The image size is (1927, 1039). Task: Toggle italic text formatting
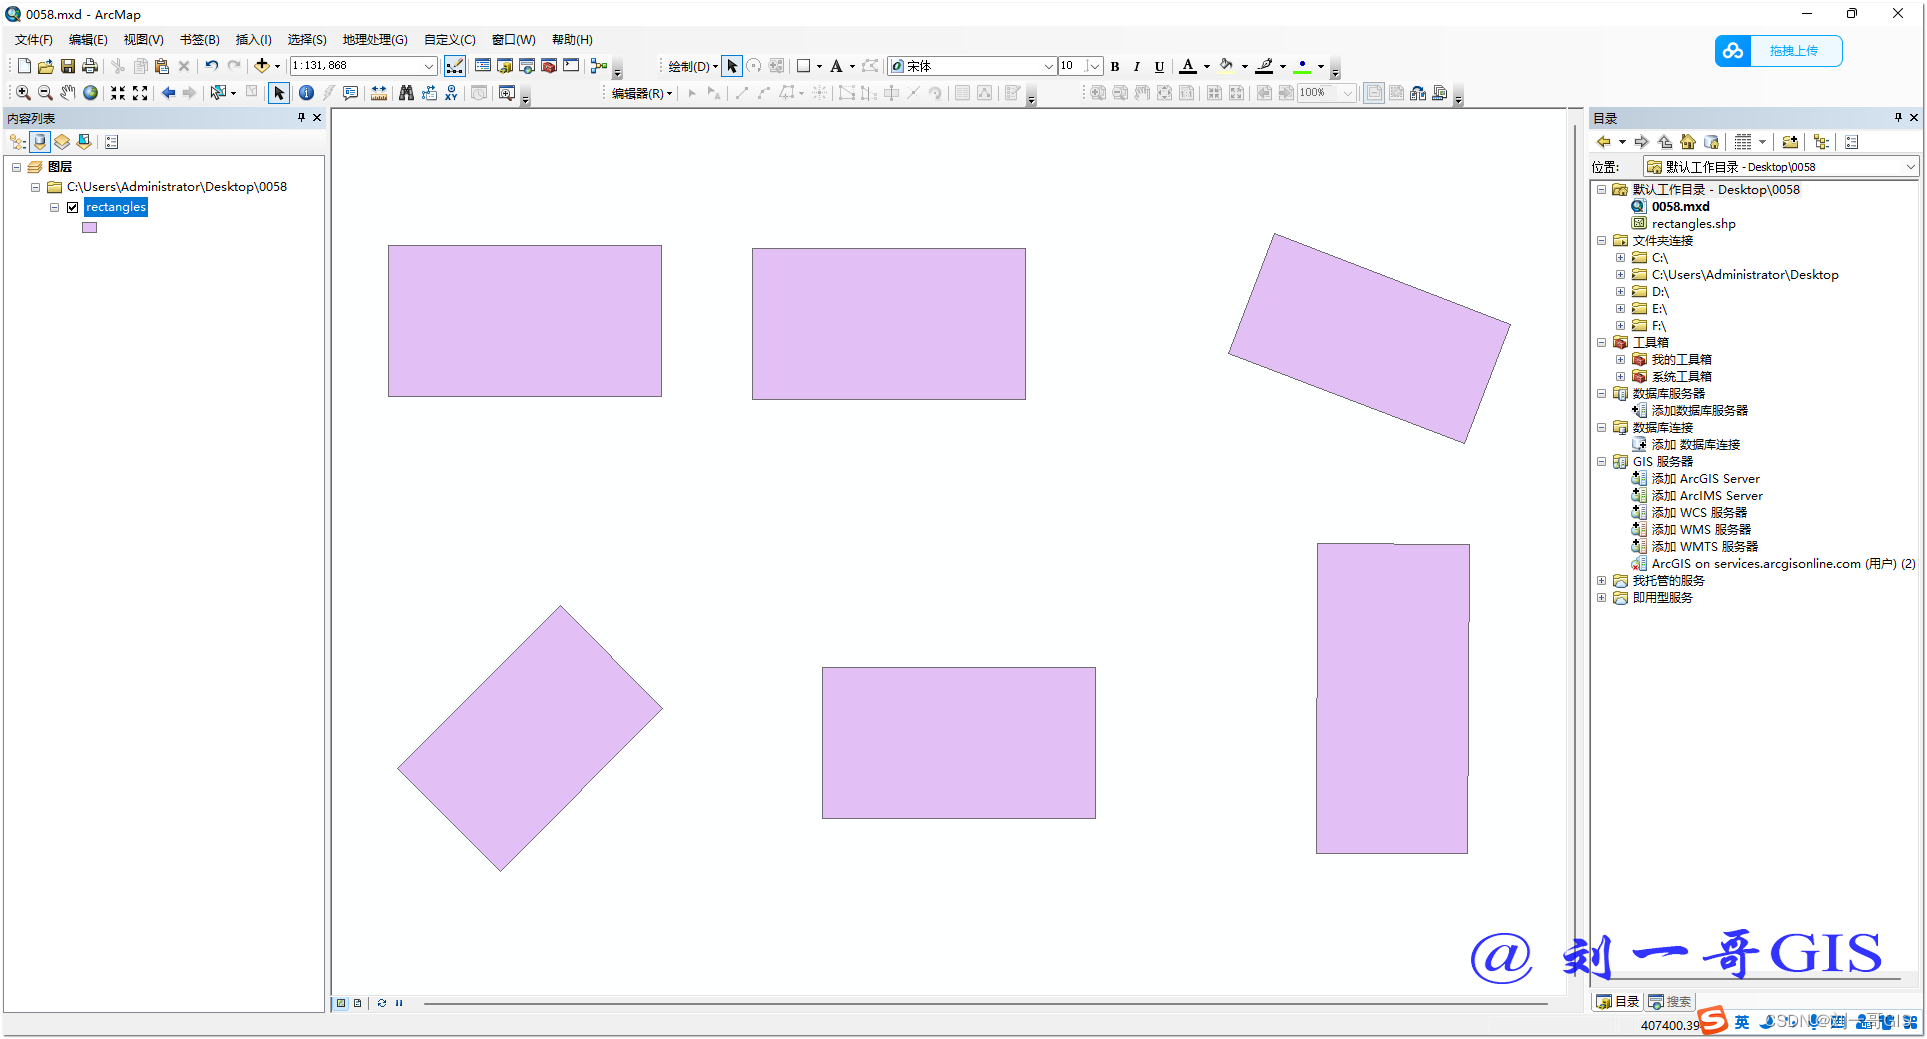click(1137, 67)
